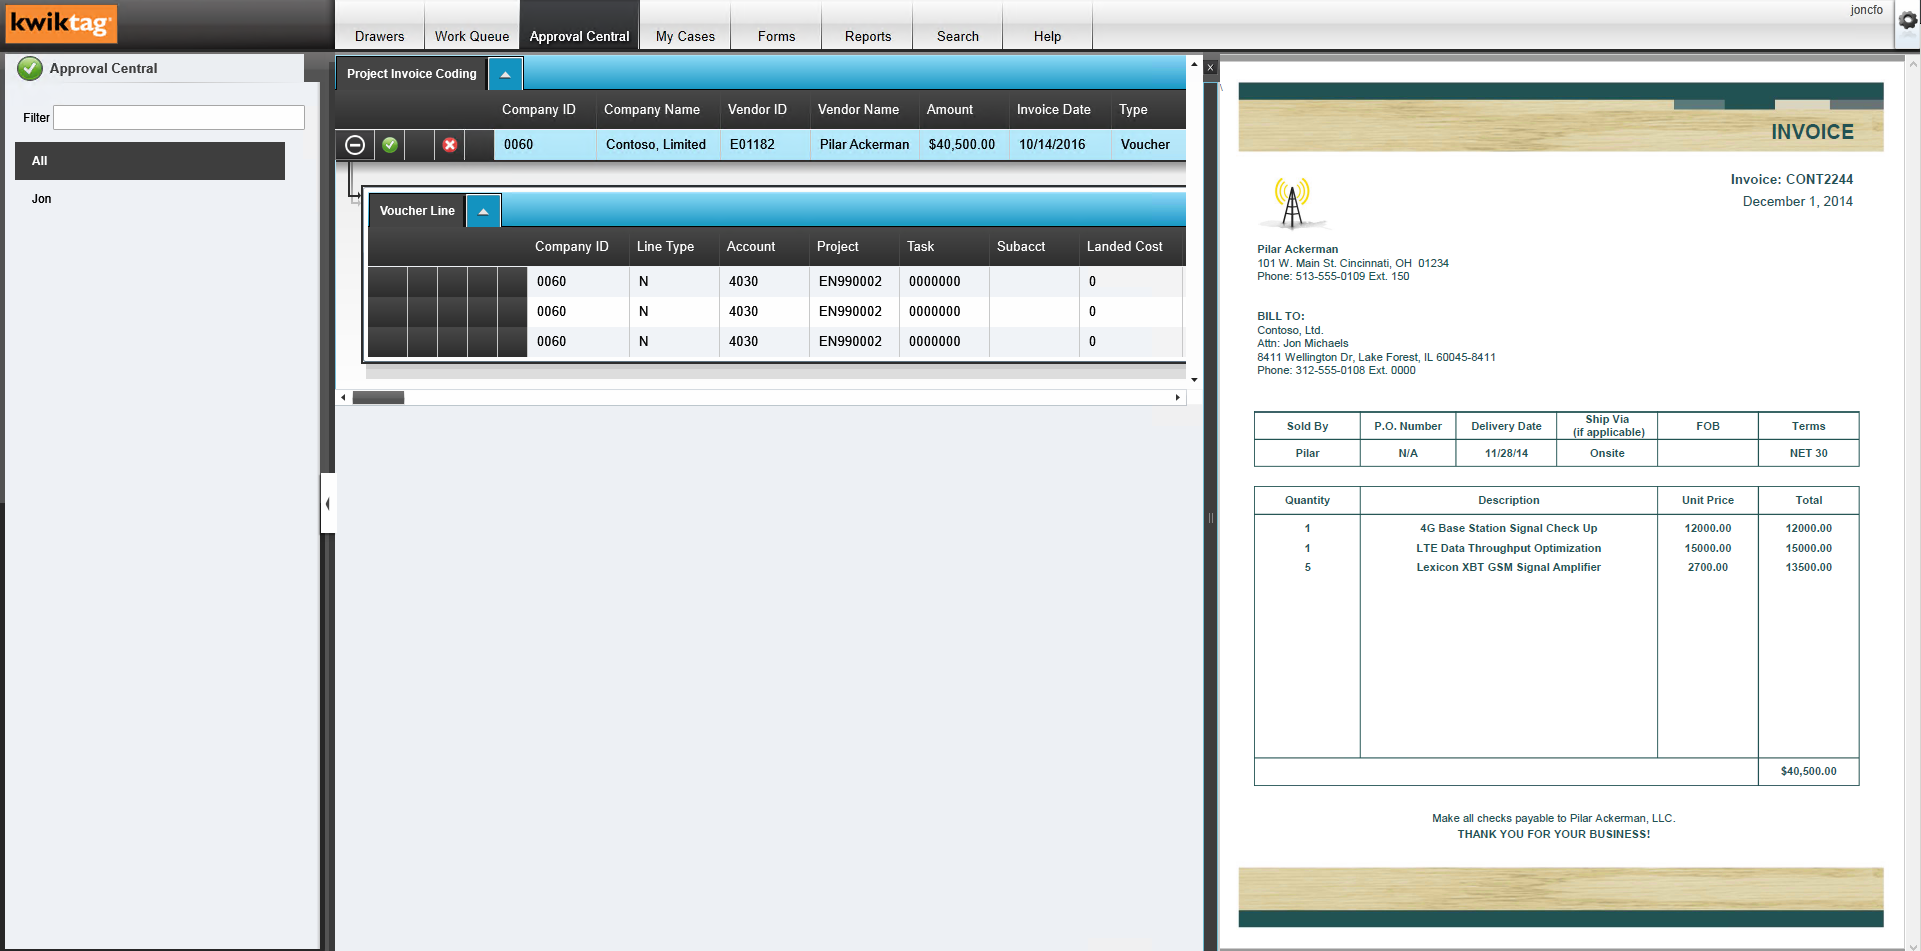Click the Contoso, Limited cell

656,145
